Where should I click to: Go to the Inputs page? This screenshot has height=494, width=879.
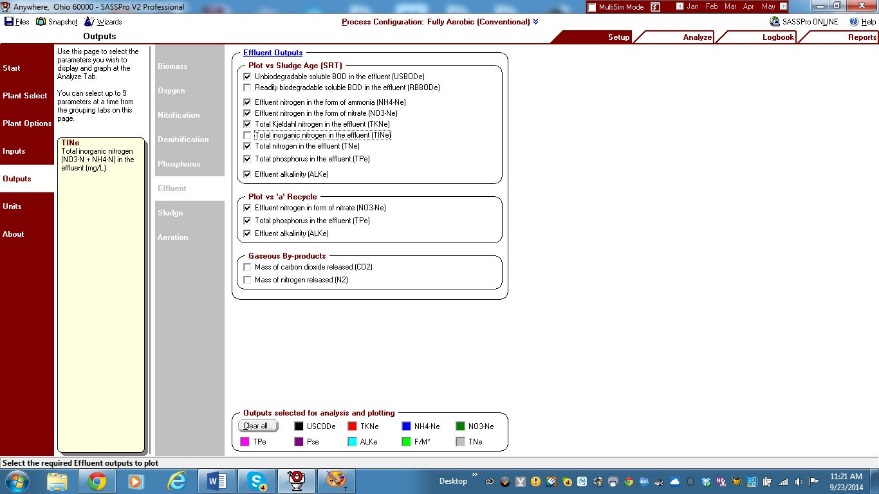[14, 151]
